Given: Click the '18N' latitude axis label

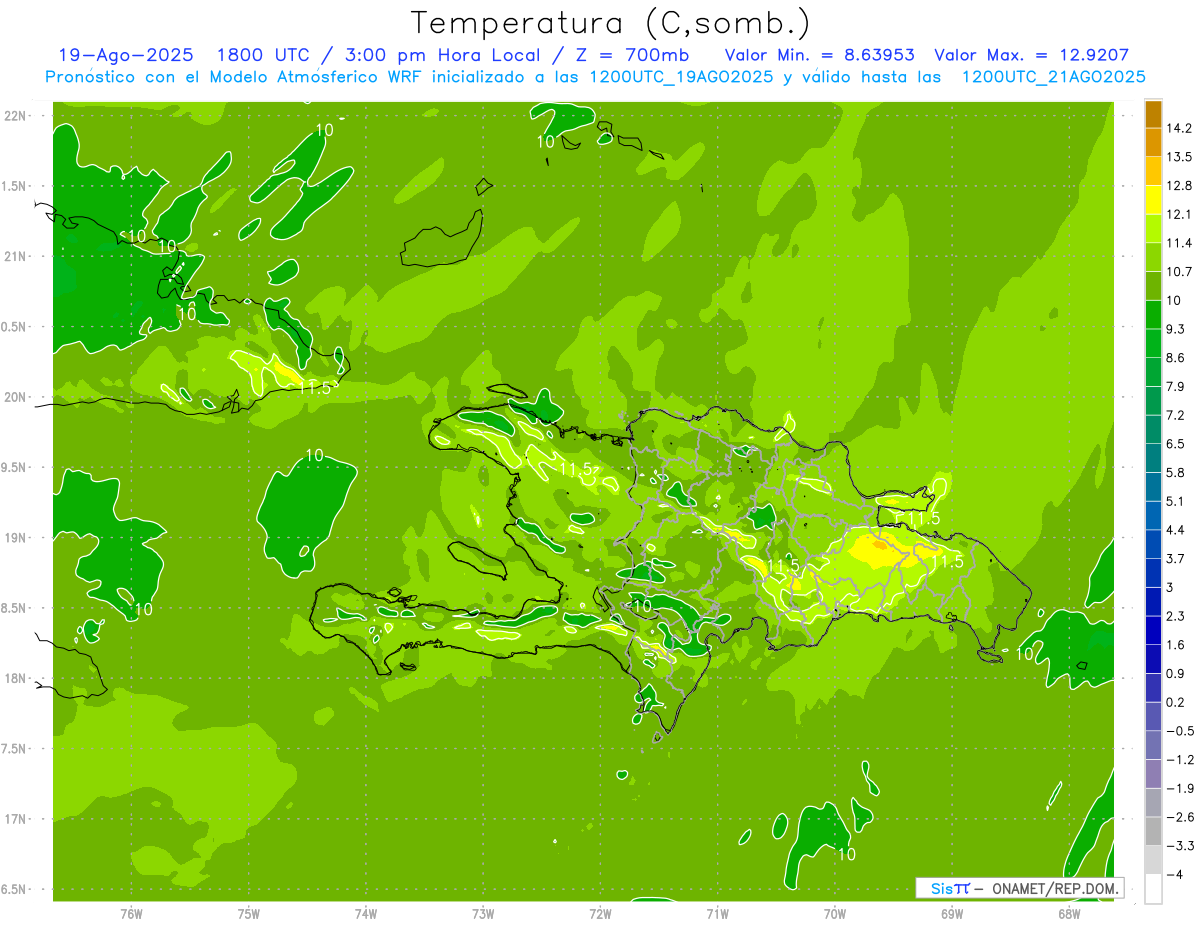Looking at the screenshot, I should (15, 679).
